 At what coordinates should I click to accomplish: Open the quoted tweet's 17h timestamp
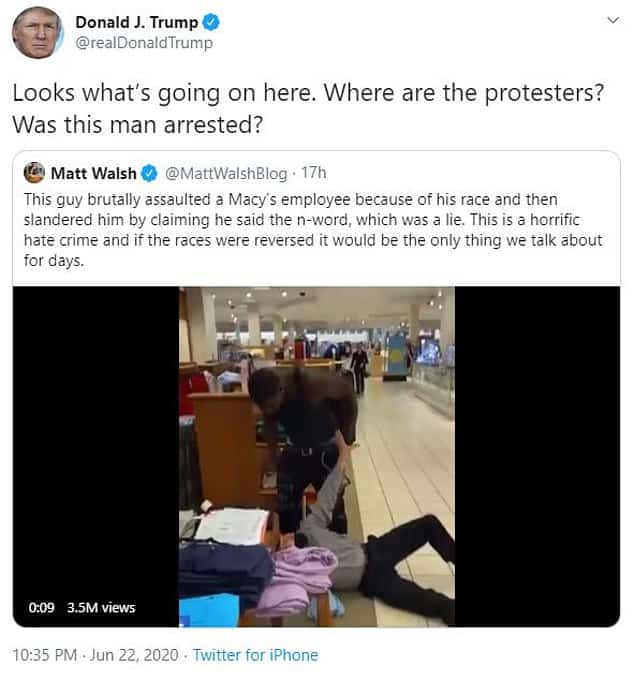(314, 173)
